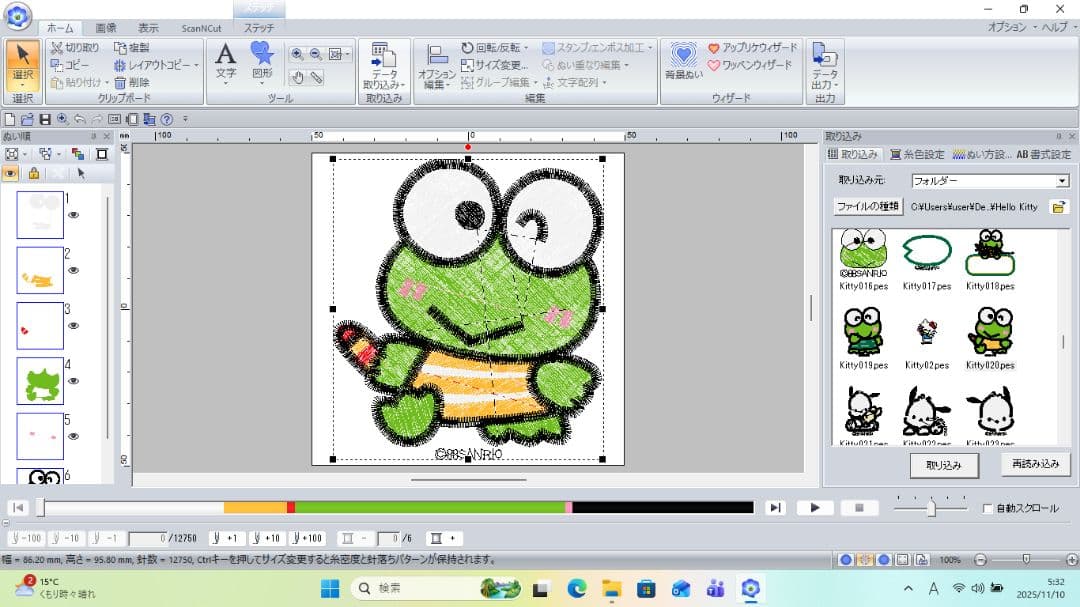Open the 糸色設定 panel tab

tap(916, 155)
